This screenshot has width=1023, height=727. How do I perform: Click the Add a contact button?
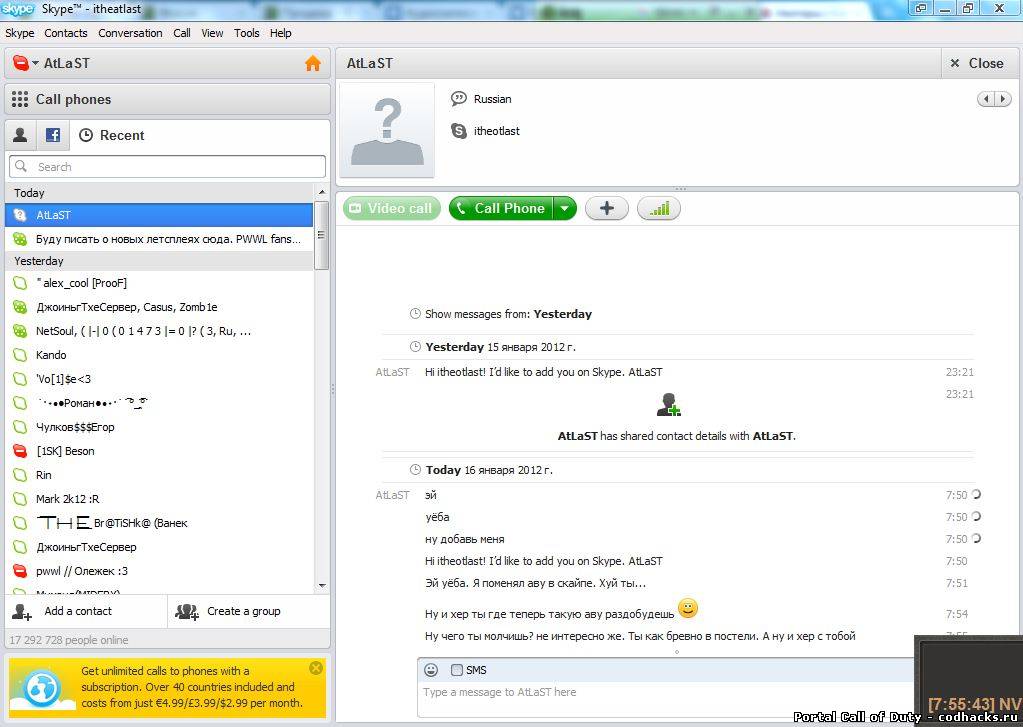(x=86, y=611)
